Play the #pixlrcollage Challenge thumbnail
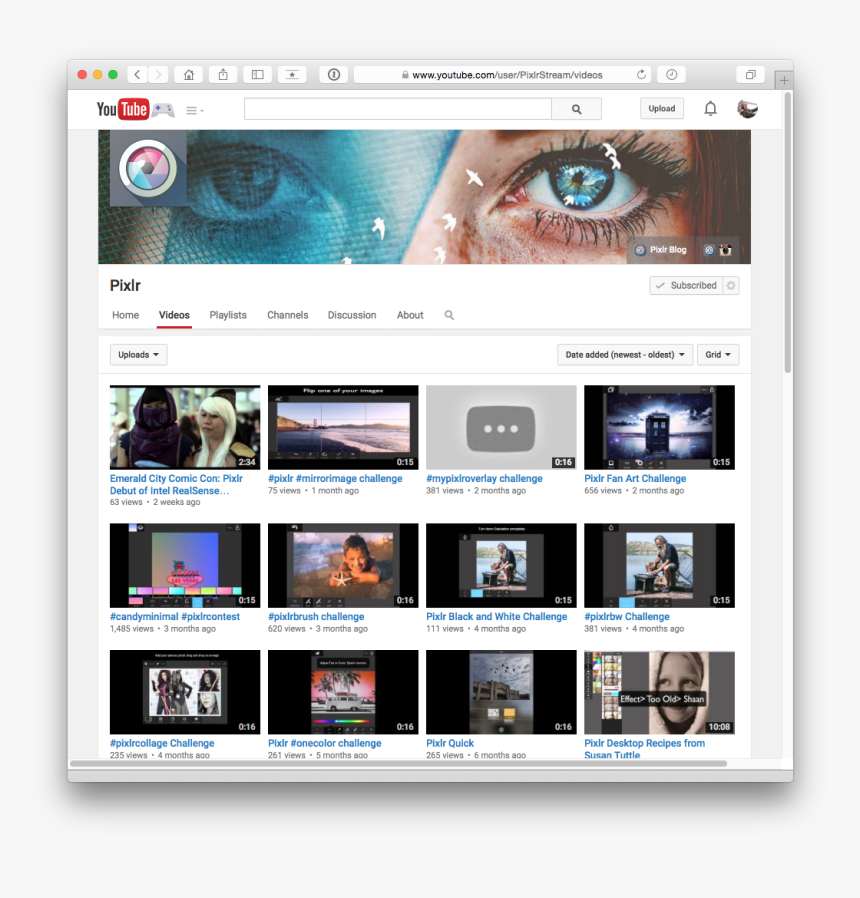The width and height of the screenshot is (860, 898). click(185, 692)
